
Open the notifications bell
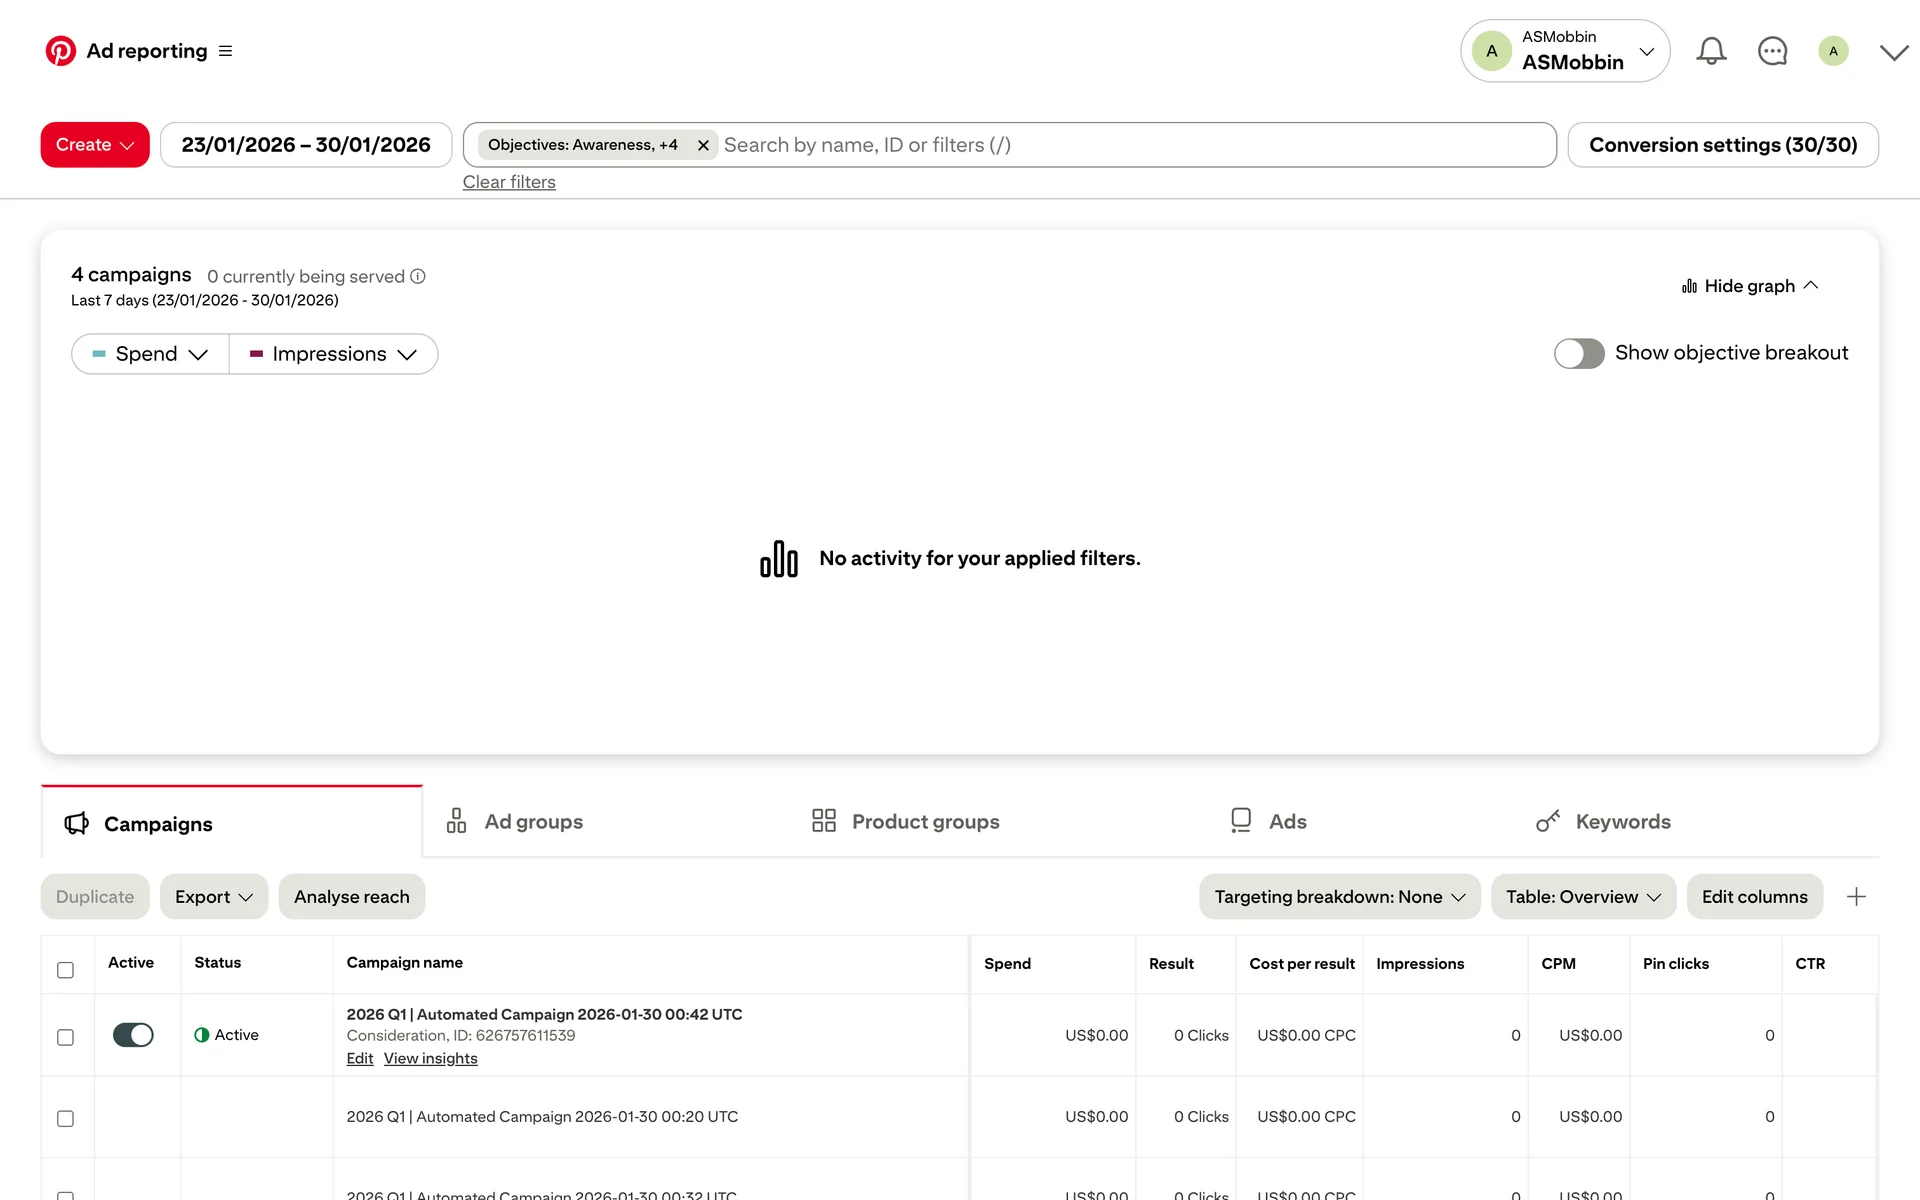[x=1711, y=51]
